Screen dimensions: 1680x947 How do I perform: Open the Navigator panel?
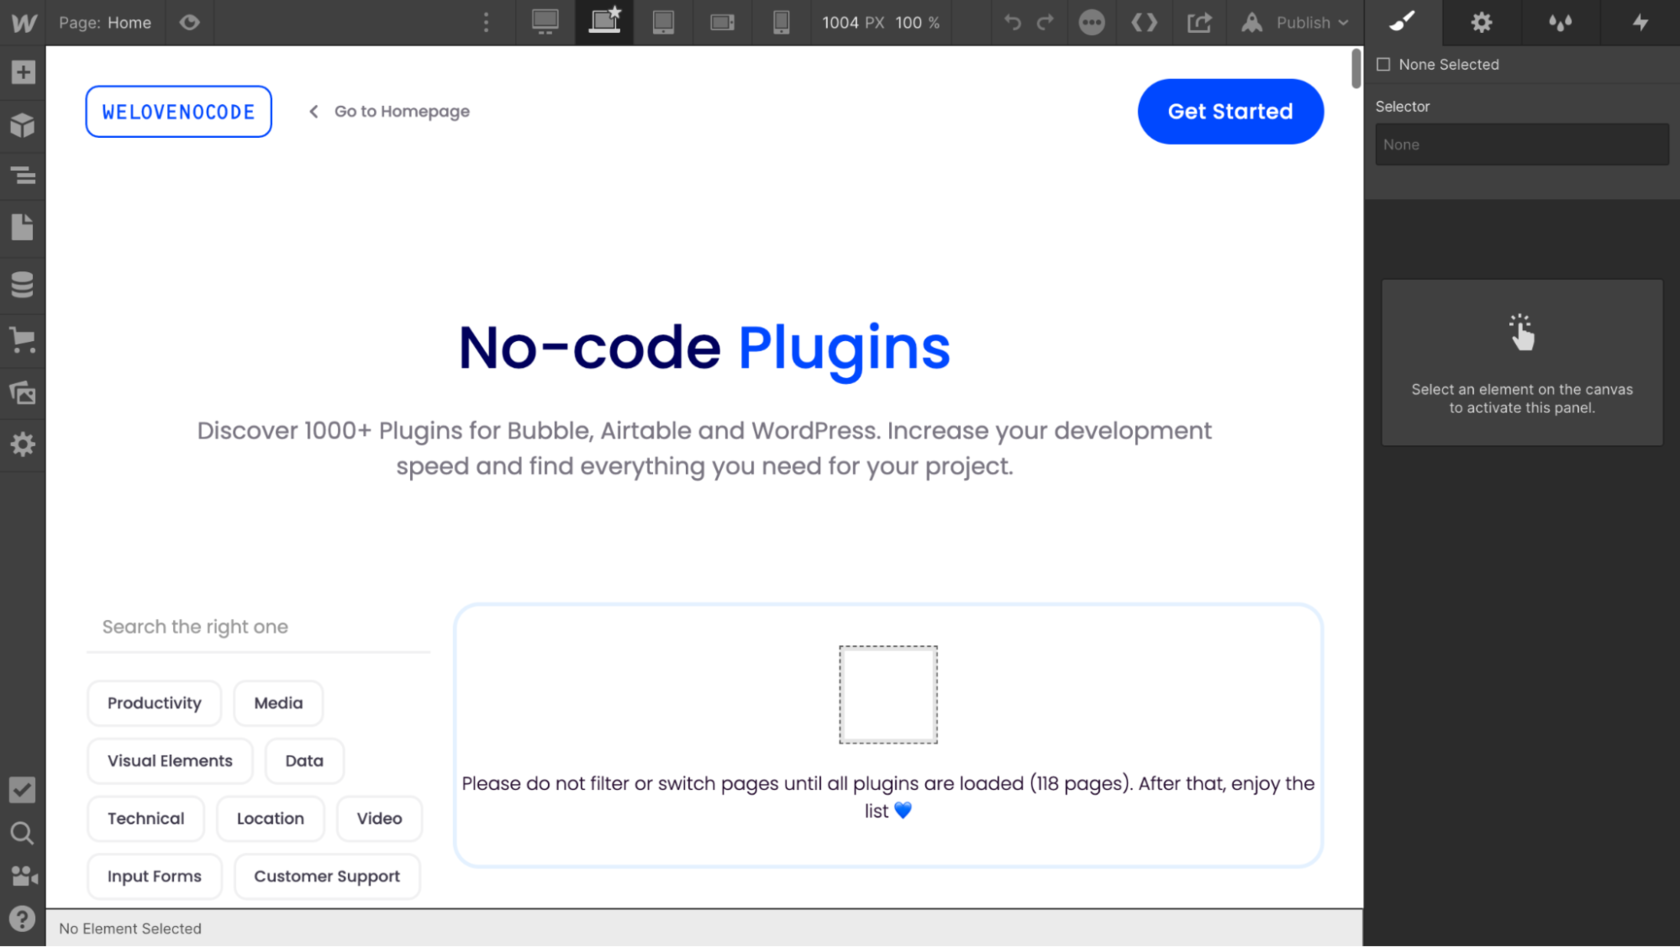23,176
